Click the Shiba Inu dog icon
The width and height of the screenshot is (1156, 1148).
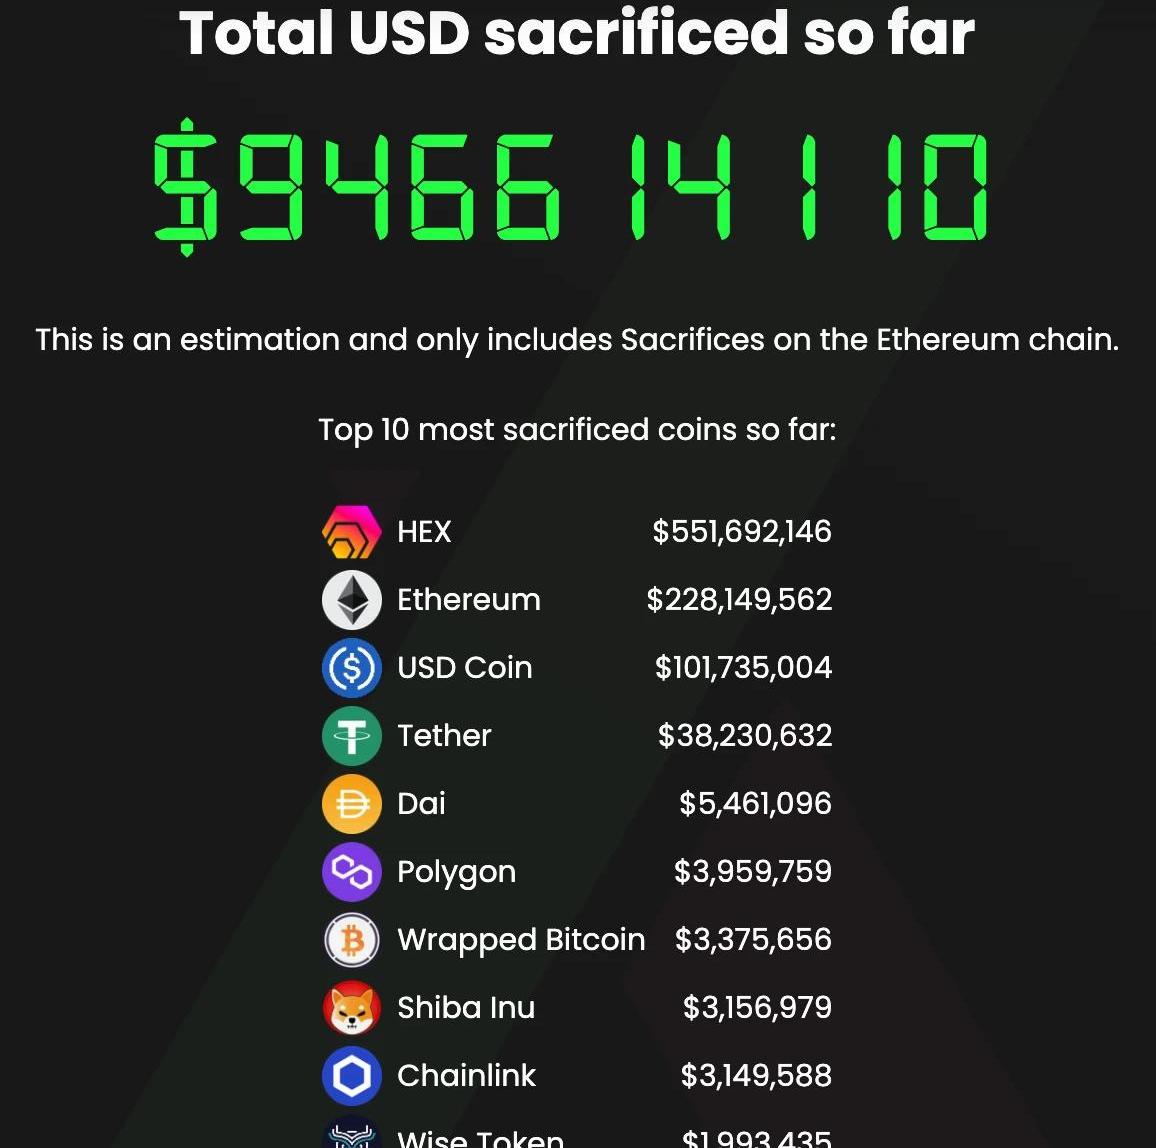[x=352, y=1008]
